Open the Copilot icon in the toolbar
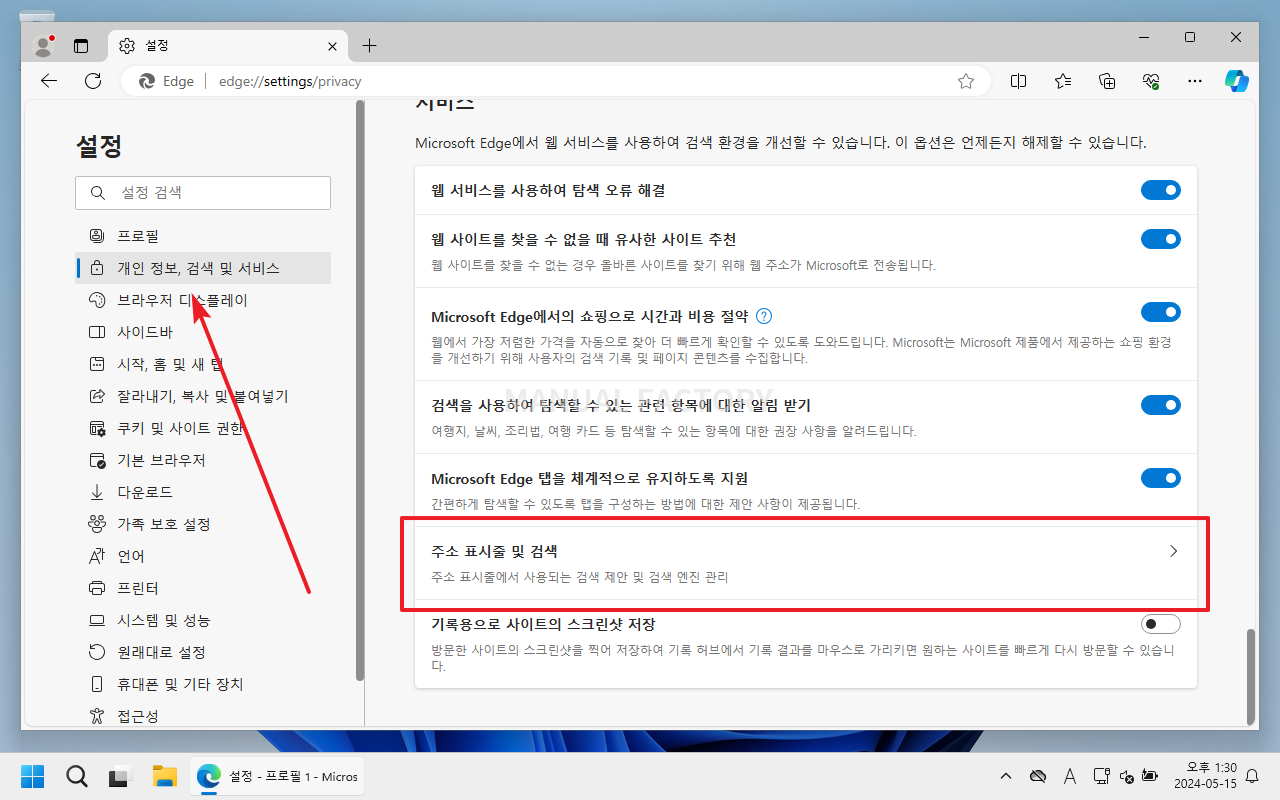The width and height of the screenshot is (1280, 800). pos(1237,81)
